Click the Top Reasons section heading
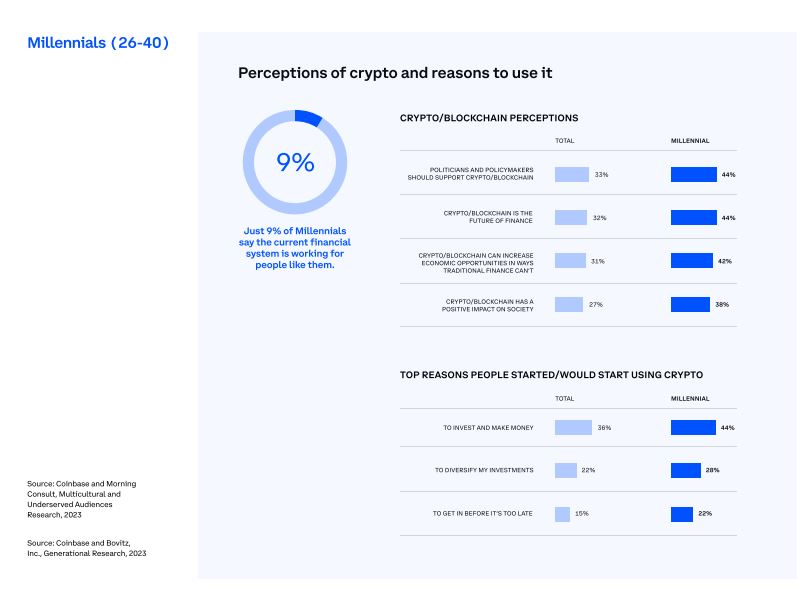This screenshot has width=797, height=604. point(551,375)
